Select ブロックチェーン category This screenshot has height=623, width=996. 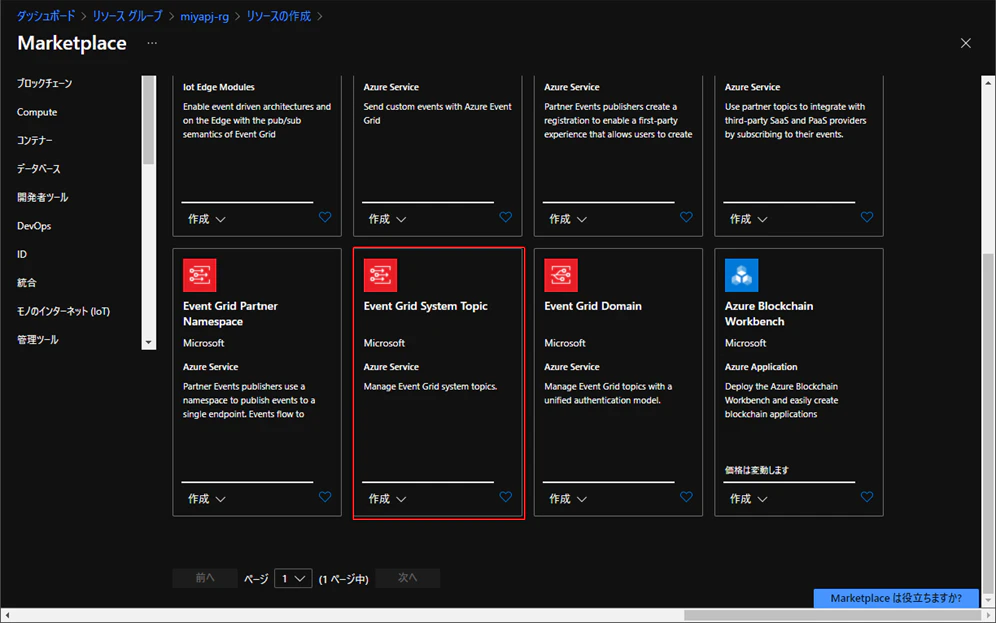coord(44,83)
